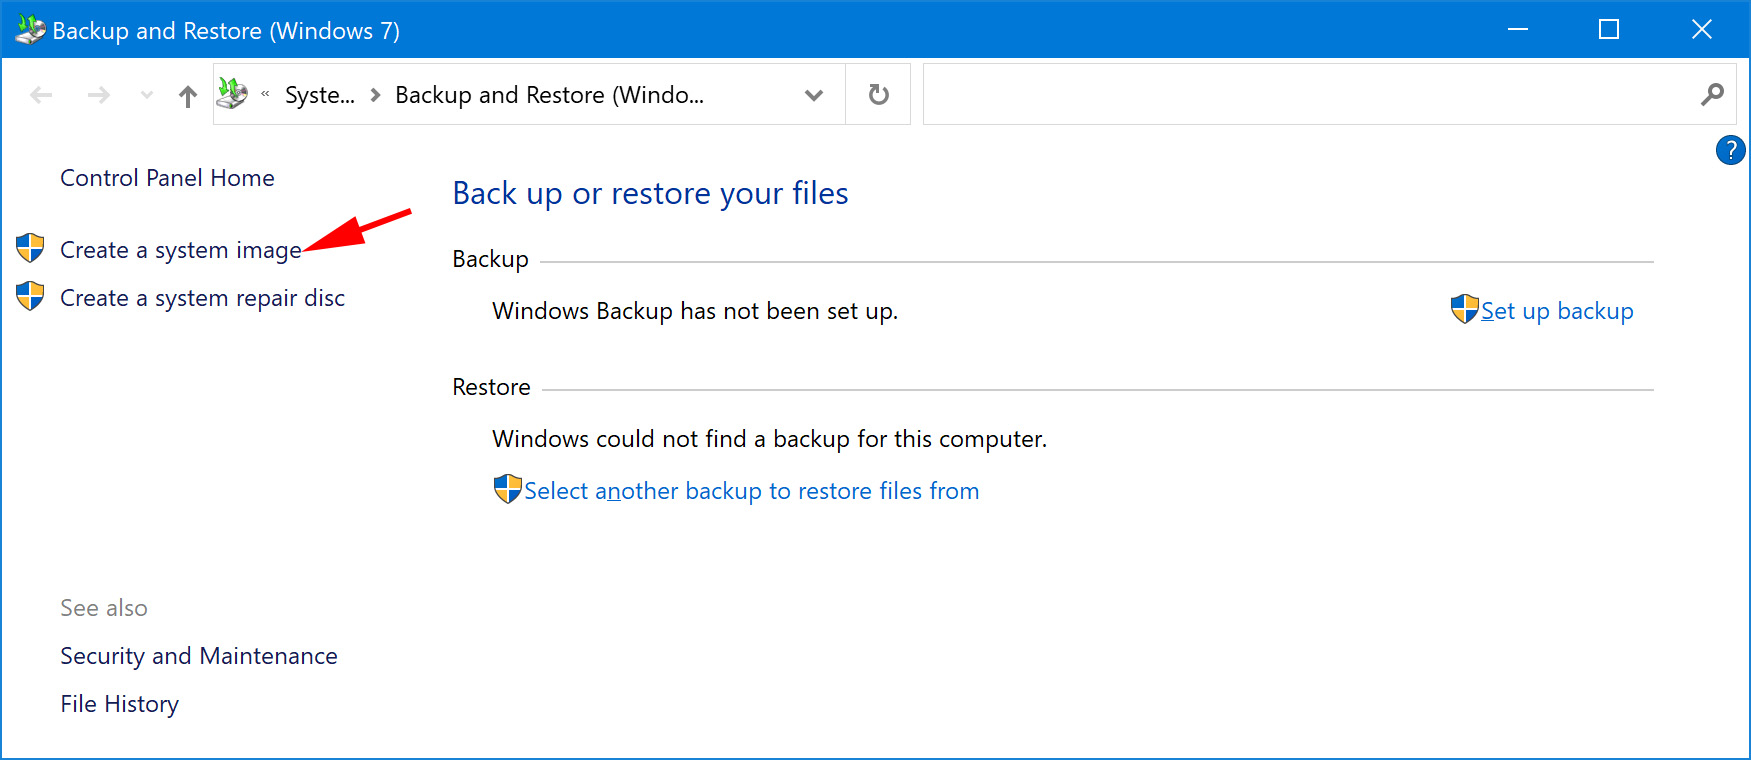Viewport: 1751px width, 760px height.
Task: Maximize the Backup and Restore window
Action: 1609,29
